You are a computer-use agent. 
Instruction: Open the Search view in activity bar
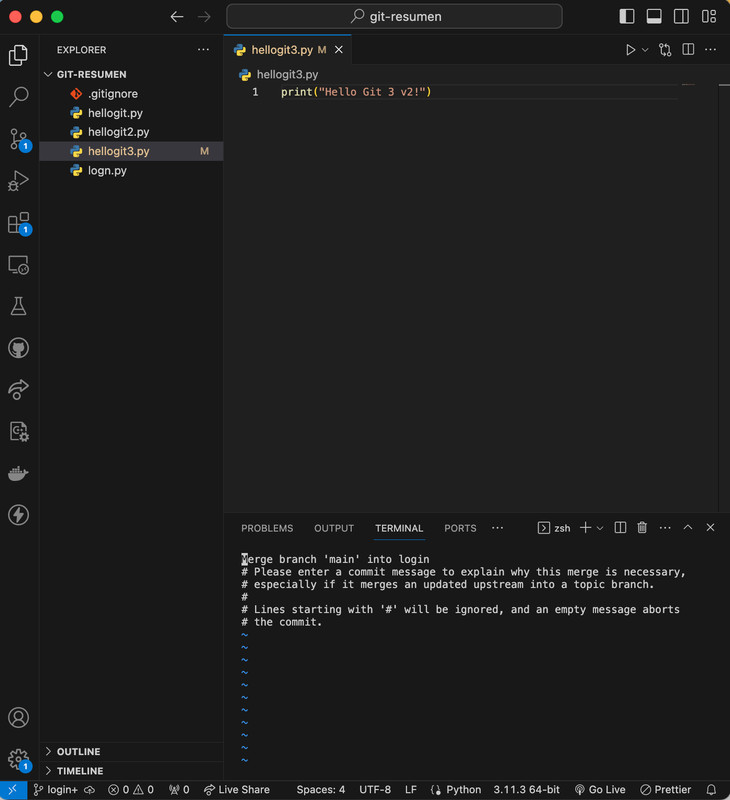tap(18, 96)
